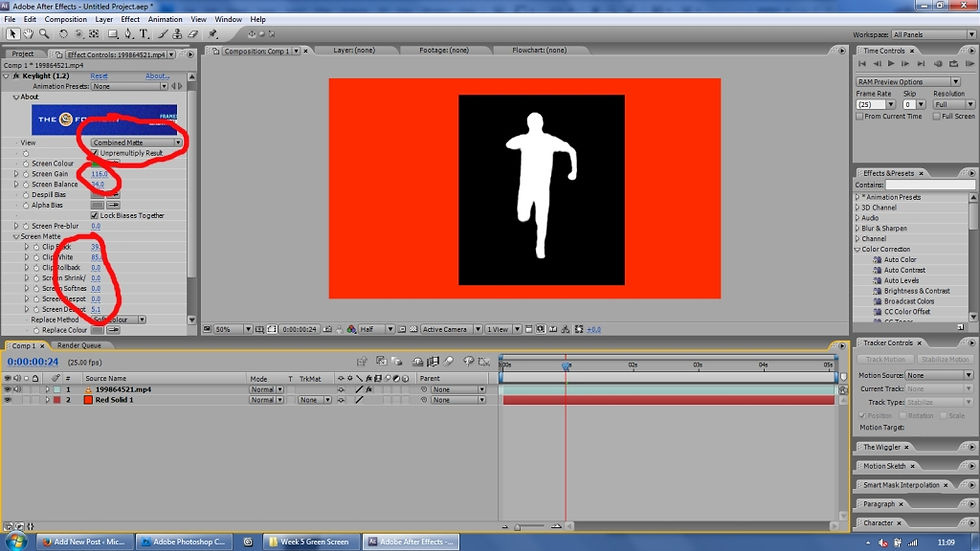Select the Eraser tool
980x551 pixels.
coord(193,34)
